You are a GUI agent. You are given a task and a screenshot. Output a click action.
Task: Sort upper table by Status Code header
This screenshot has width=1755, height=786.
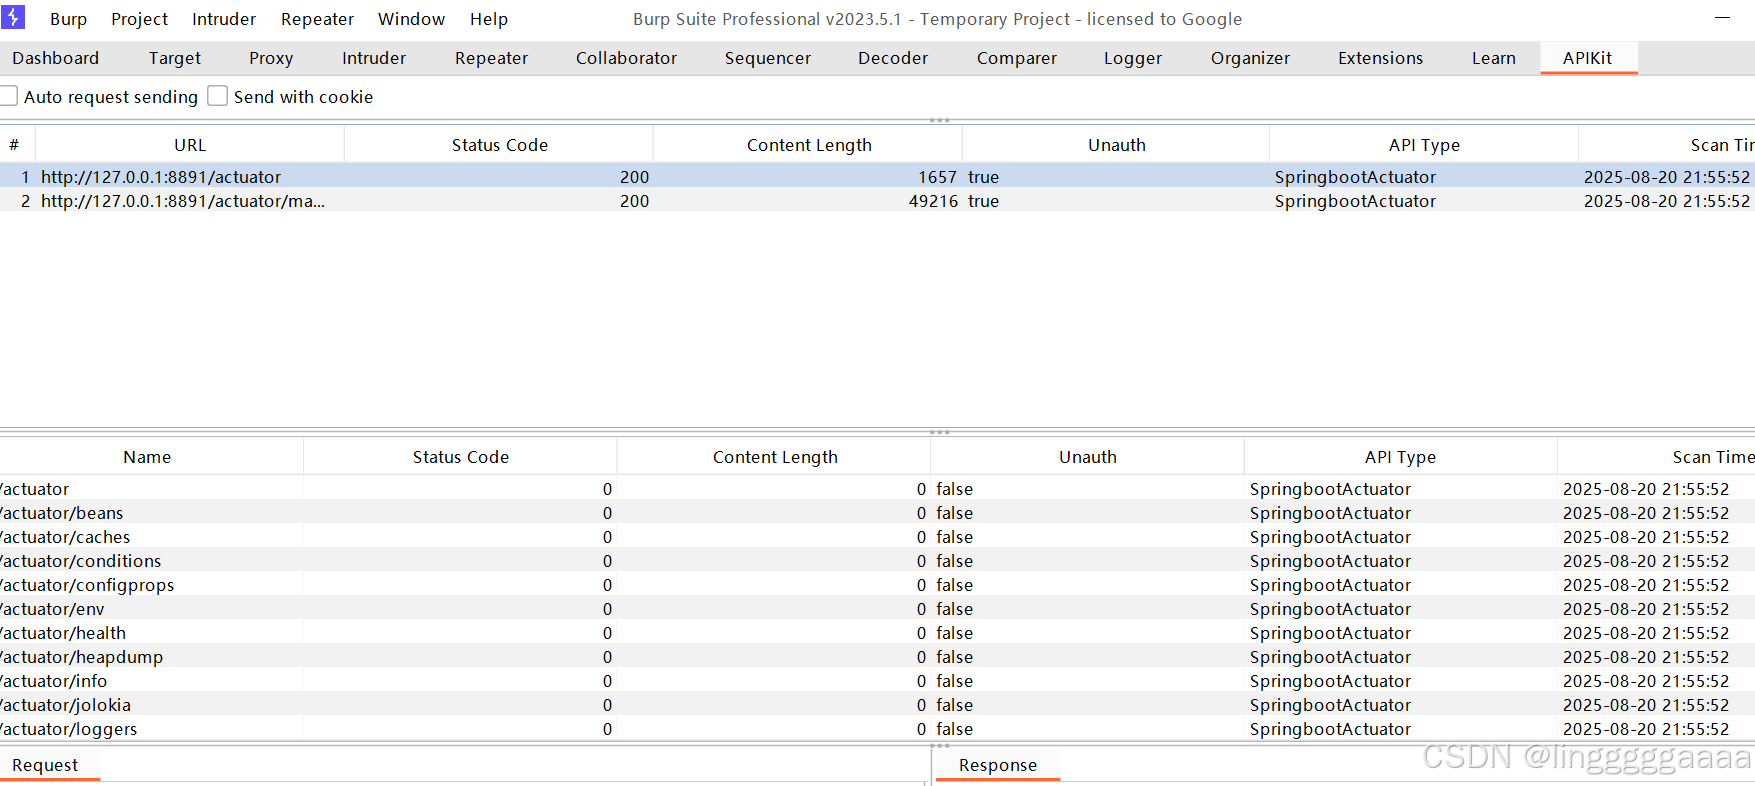click(499, 145)
